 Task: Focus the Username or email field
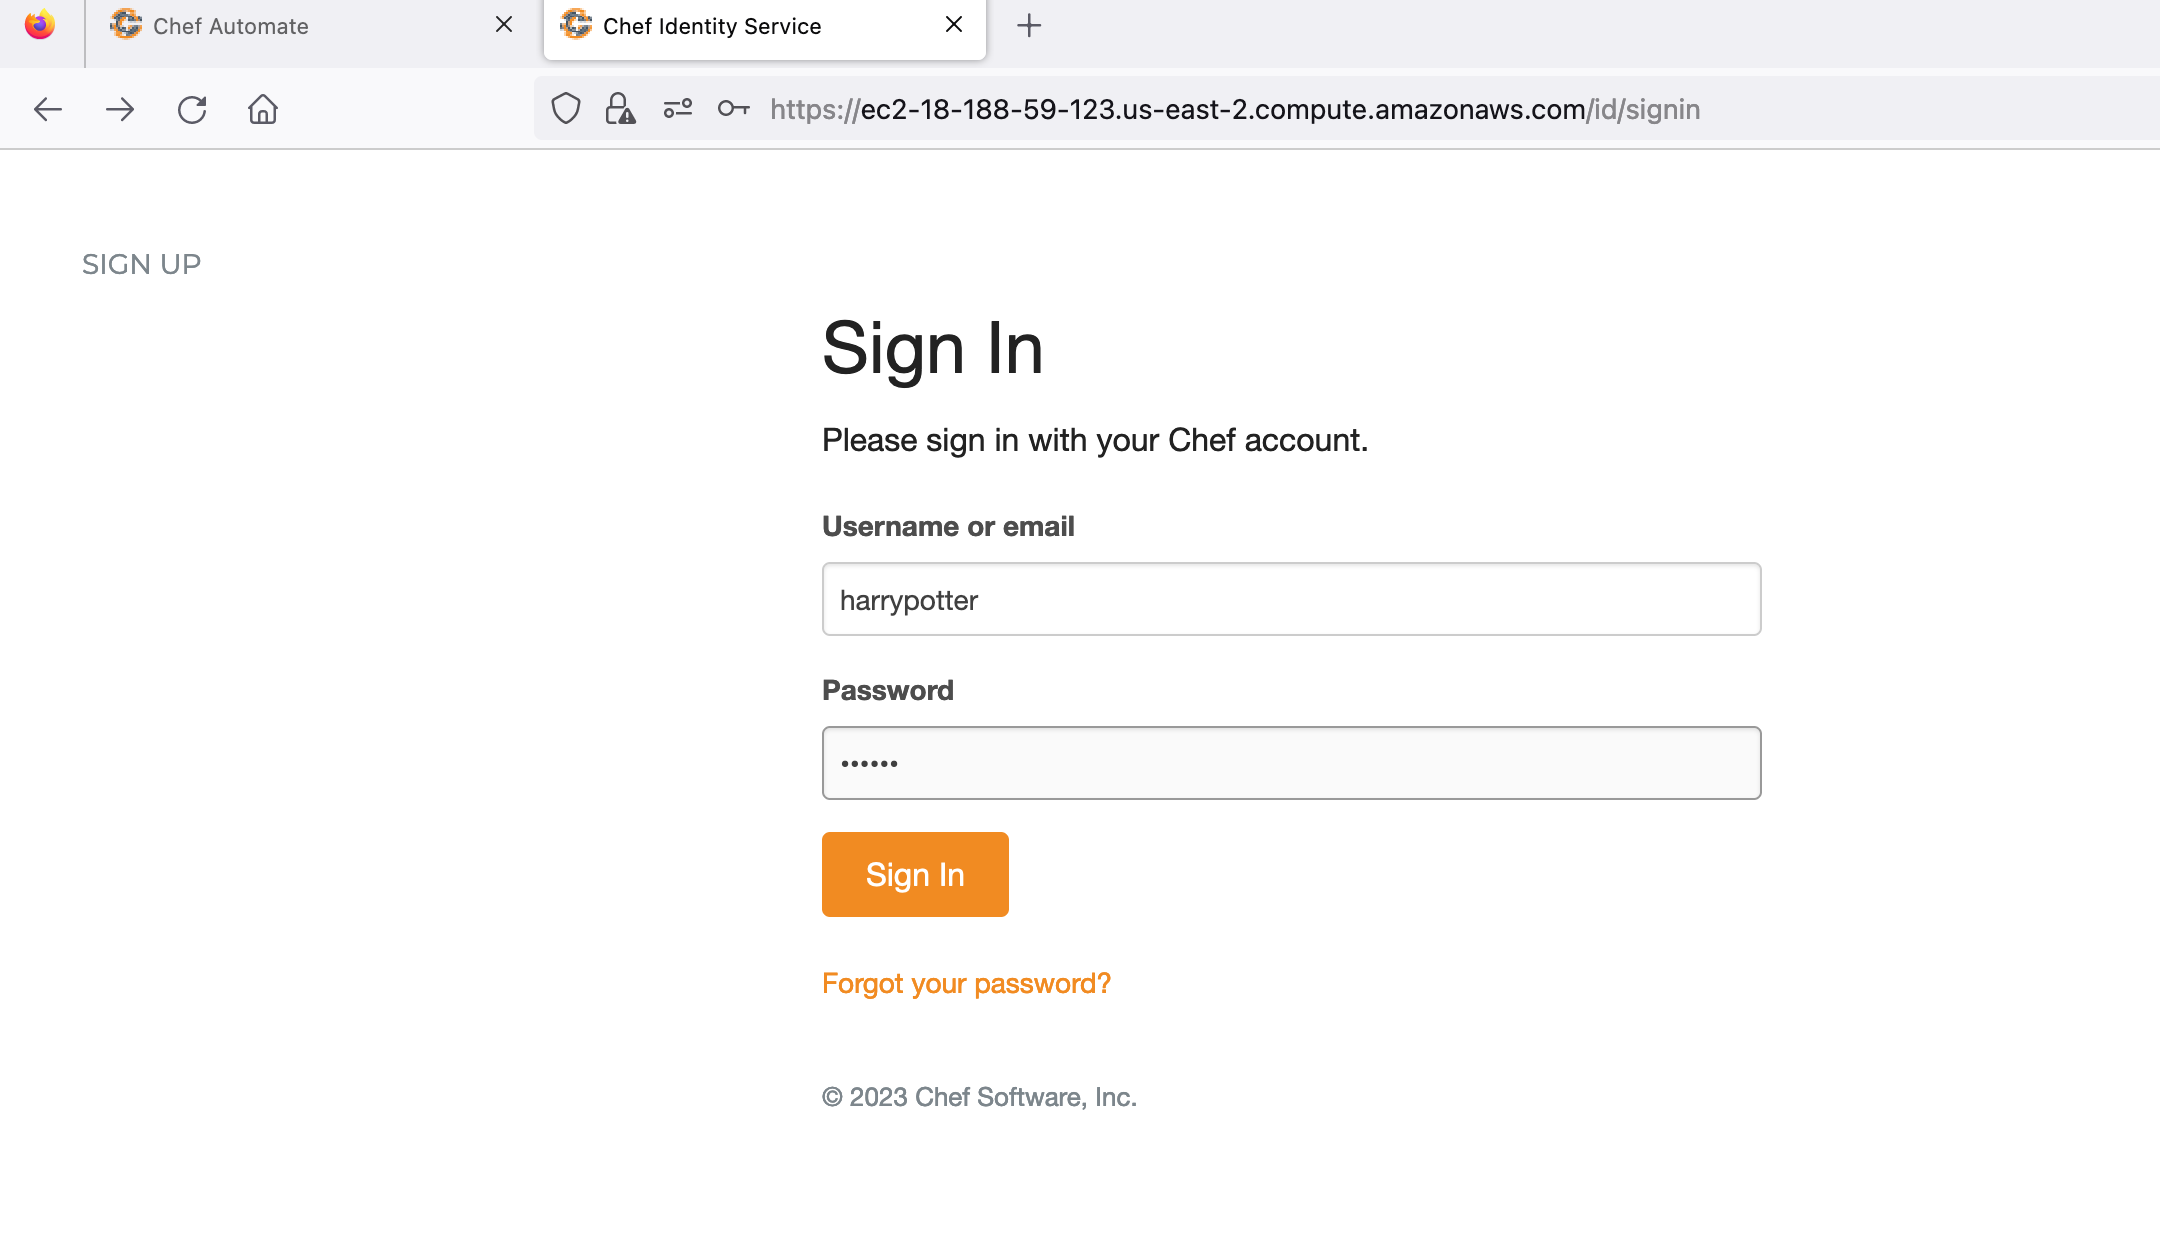[x=1291, y=599]
